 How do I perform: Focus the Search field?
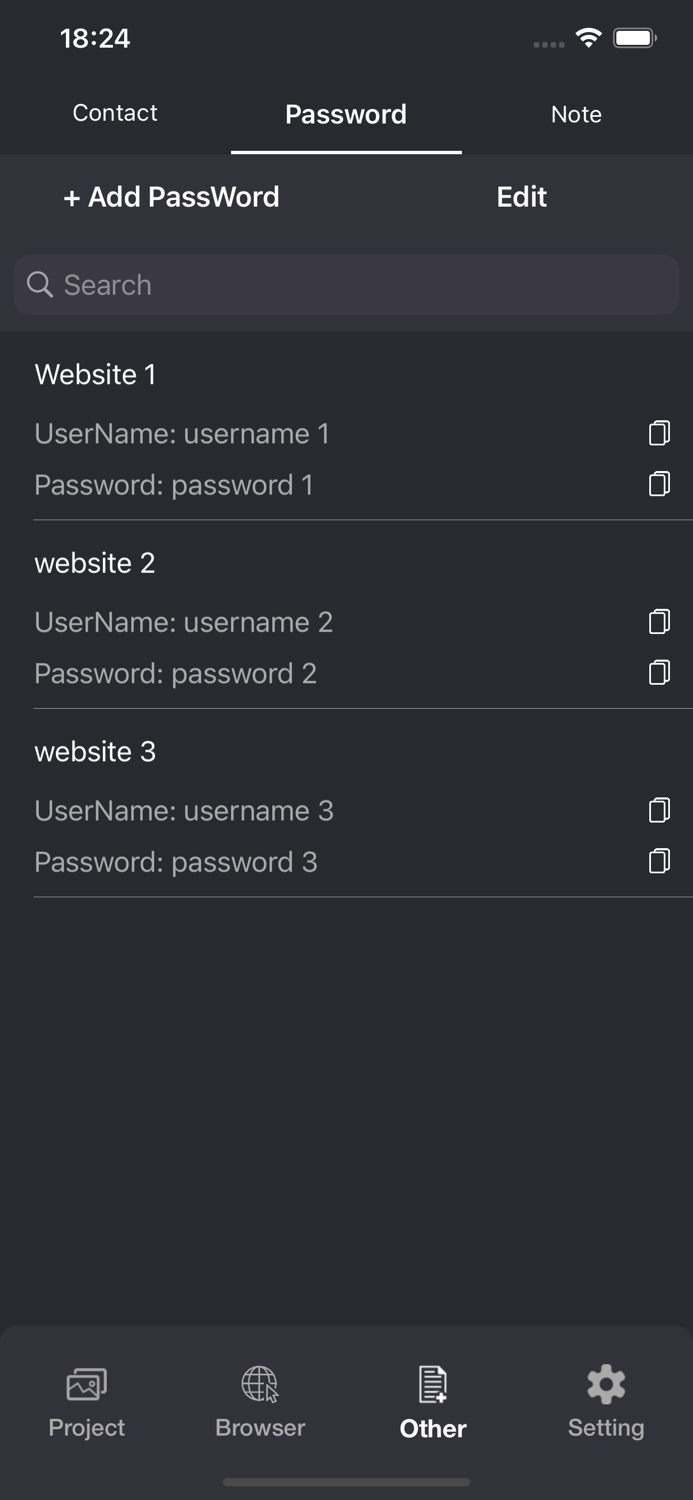360,285
